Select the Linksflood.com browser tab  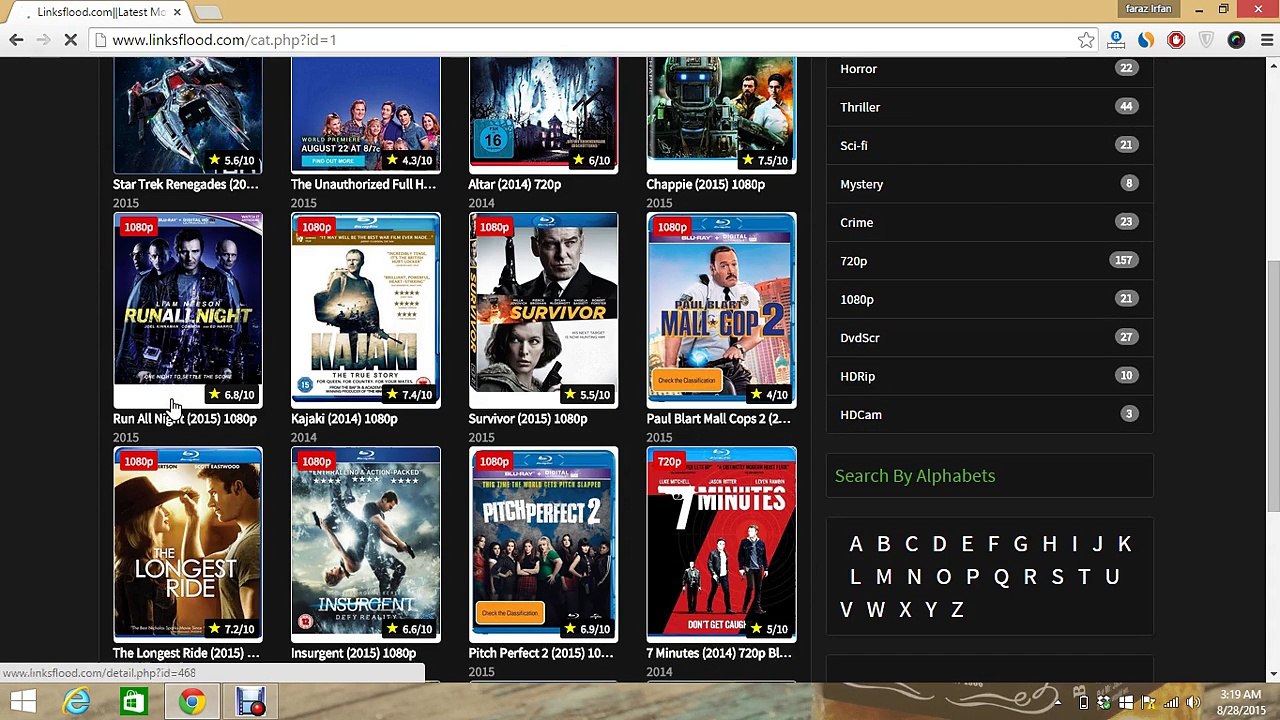tap(100, 12)
